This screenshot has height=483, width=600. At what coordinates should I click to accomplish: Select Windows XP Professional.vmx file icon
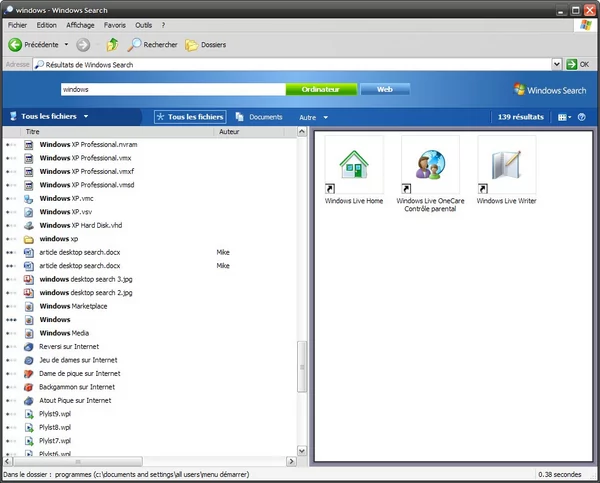pos(29,158)
